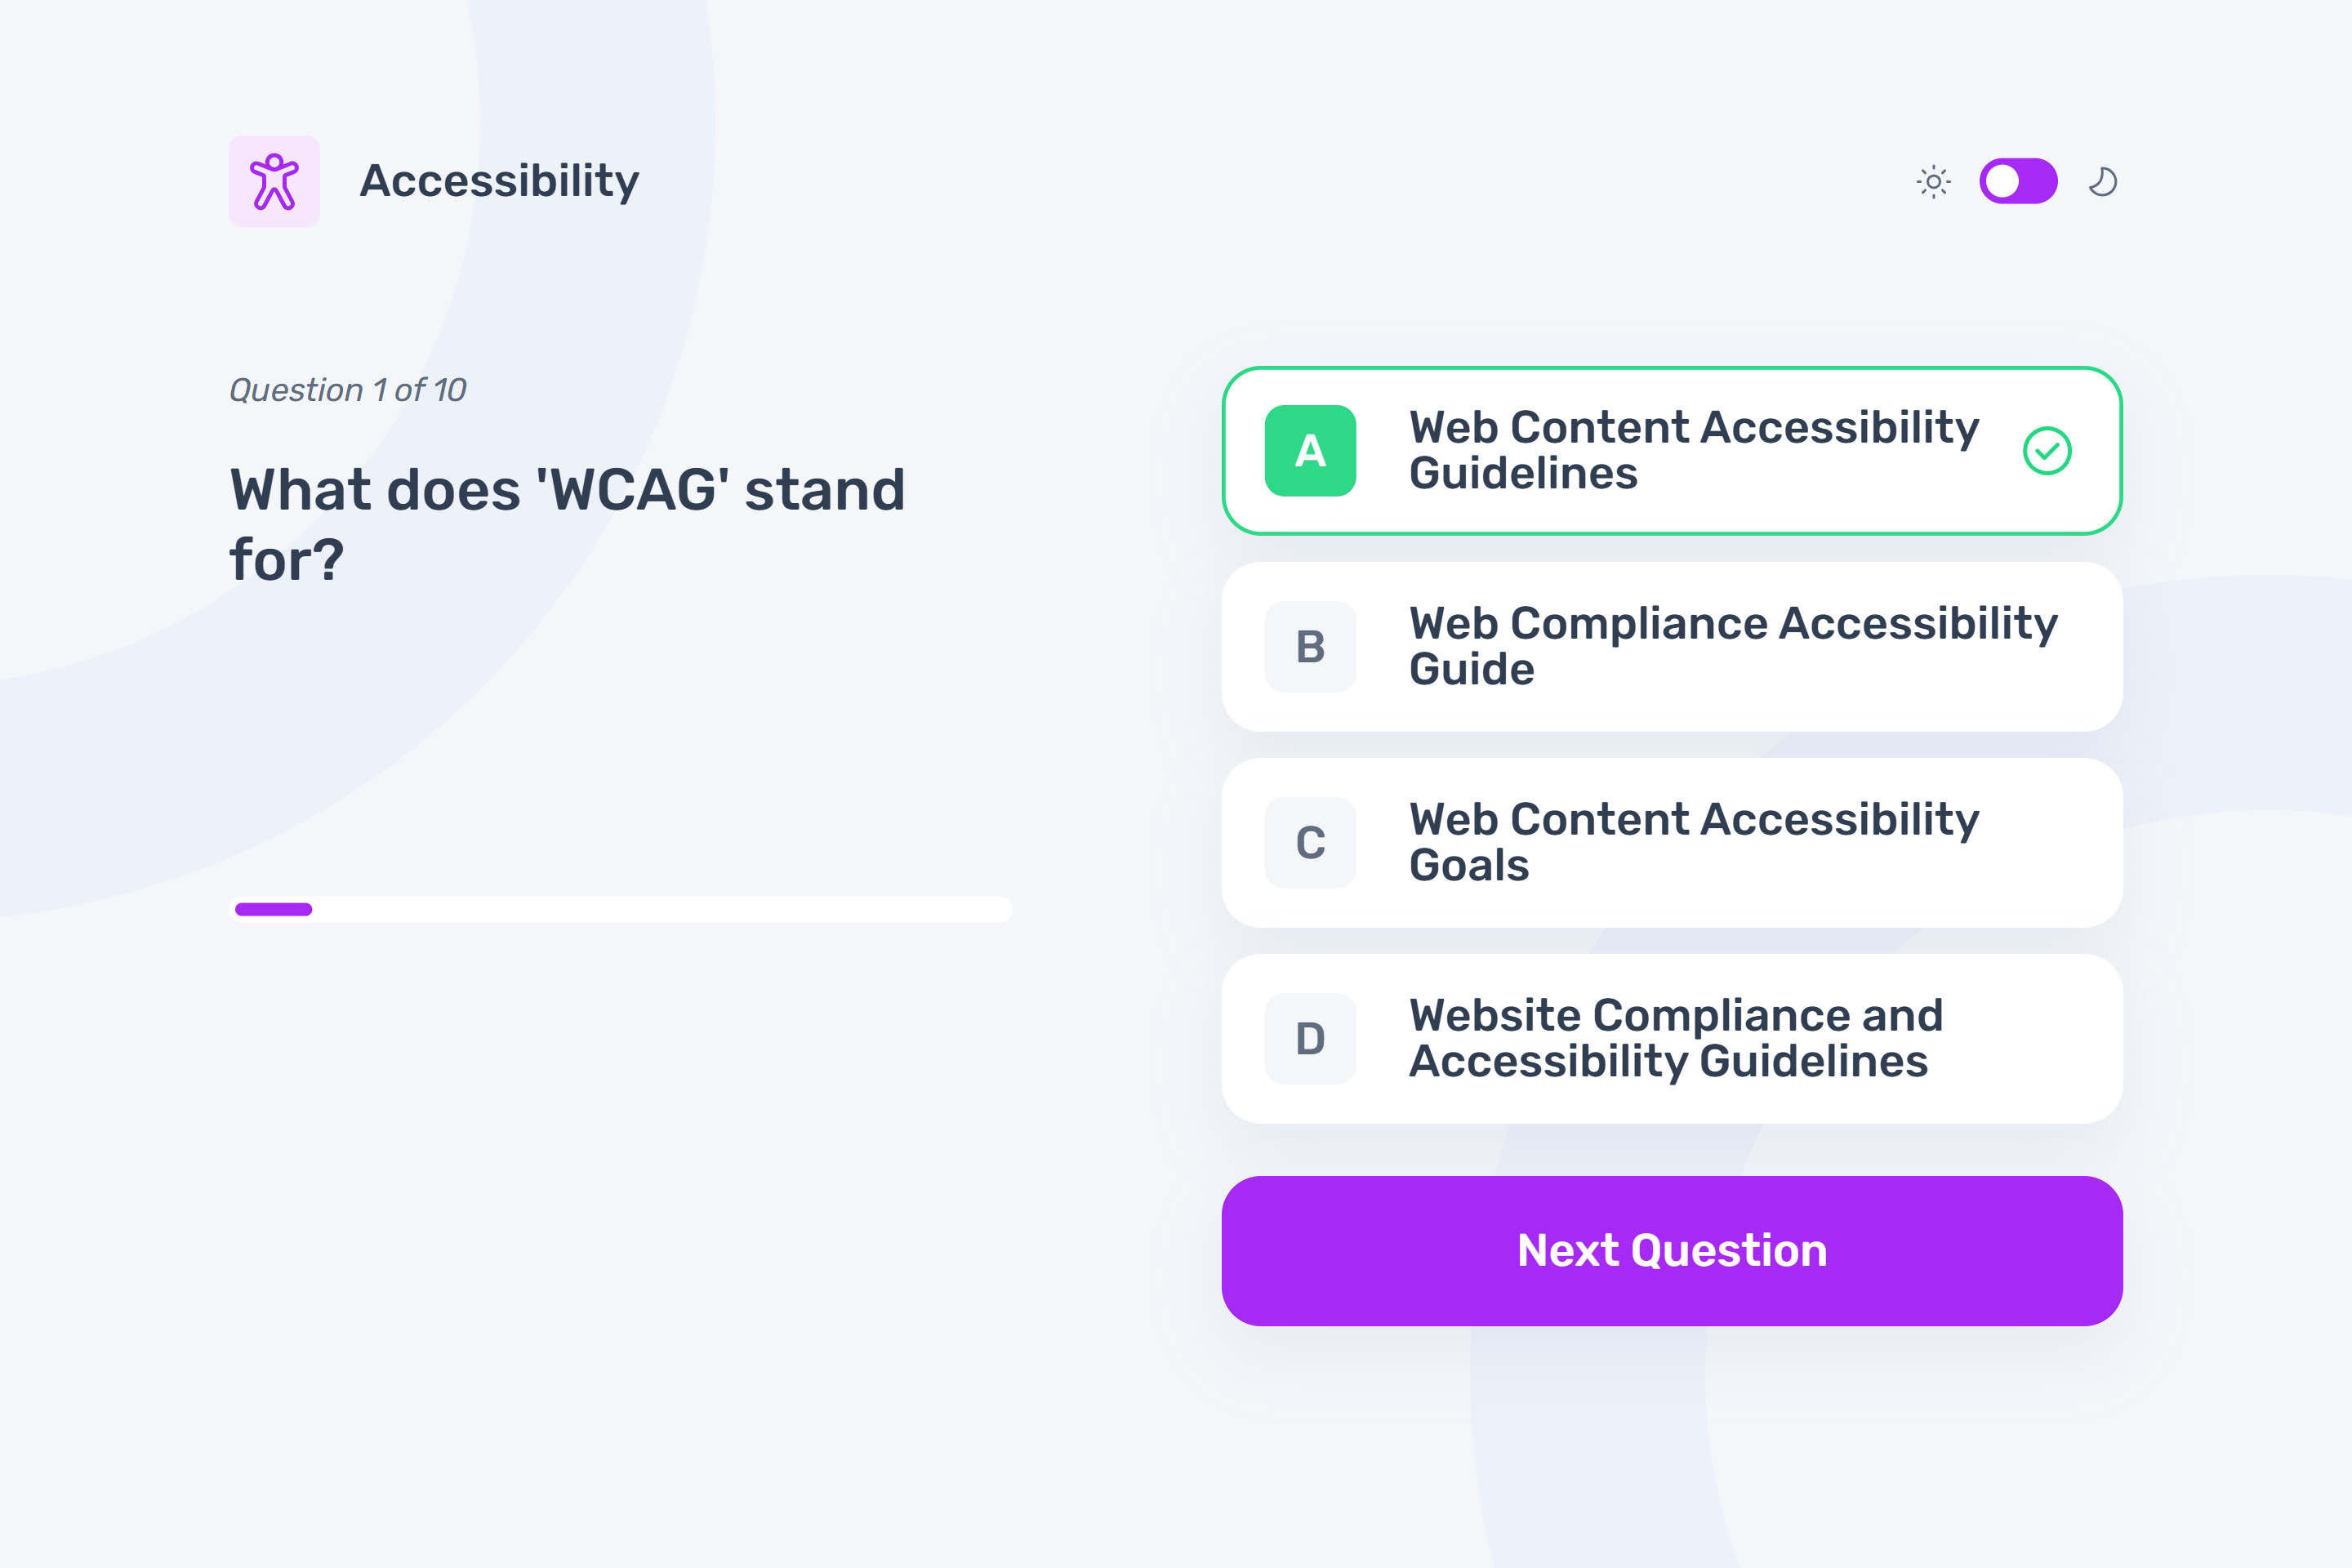Select answer D 'Website Compliance and Accessibility Guidelines'
This screenshot has height=1568, width=2352.
click(1671, 1039)
